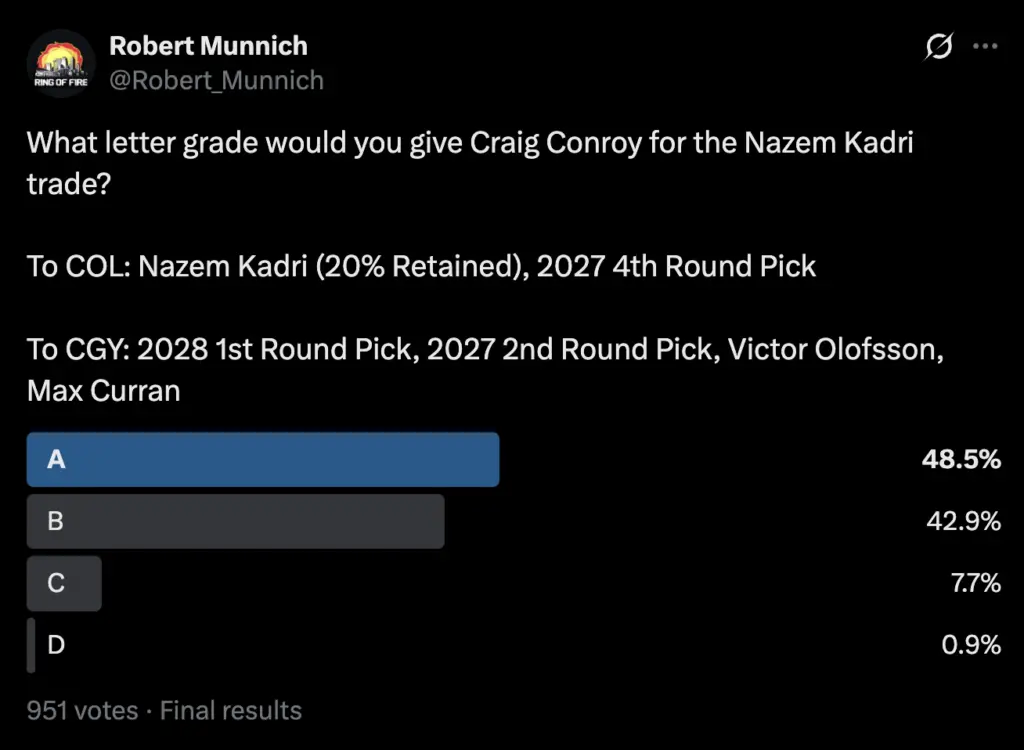Click the 951 votes count
The width and height of the screenshot is (1024, 750).
point(82,710)
